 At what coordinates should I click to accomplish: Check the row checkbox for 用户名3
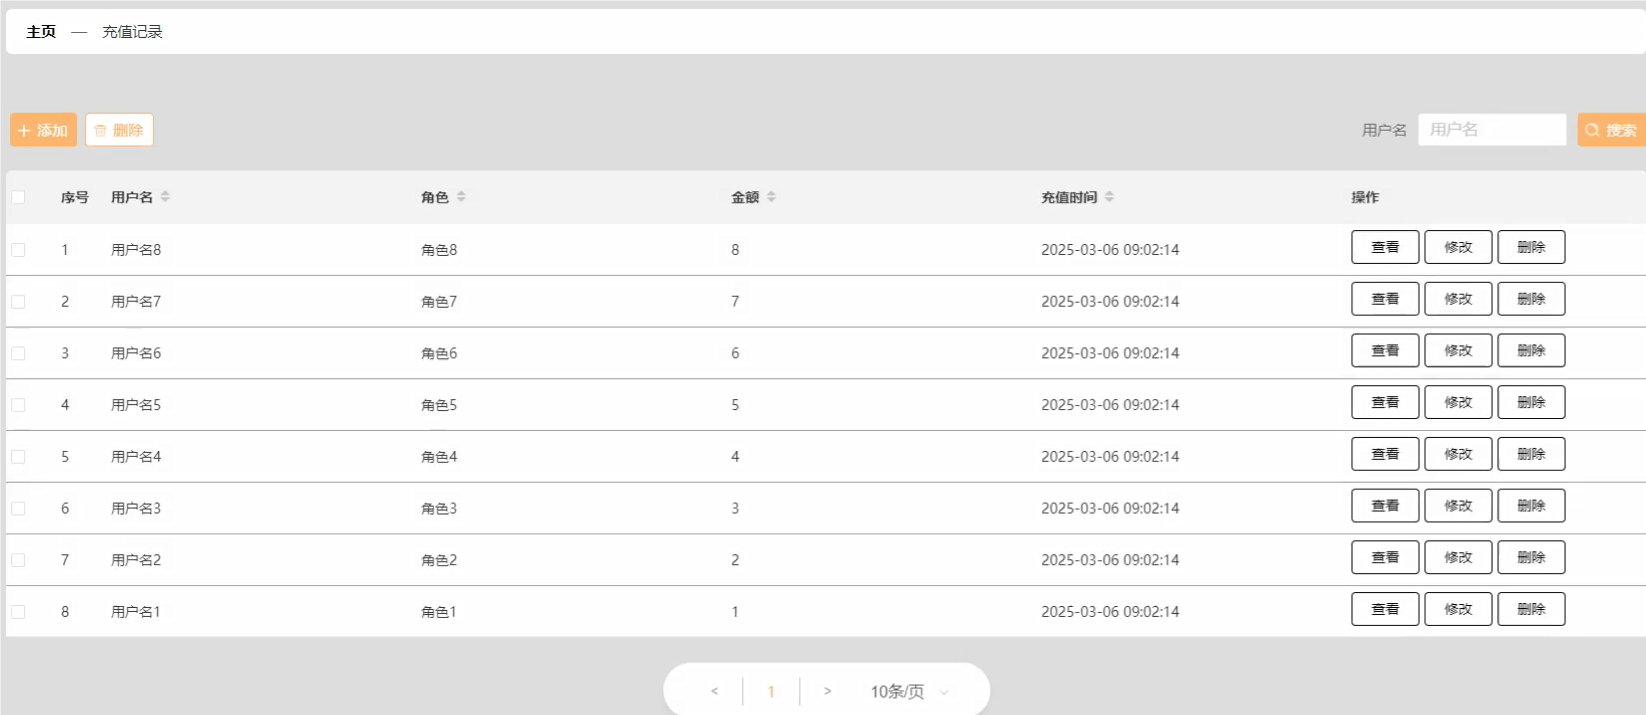[x=18, y=508]
